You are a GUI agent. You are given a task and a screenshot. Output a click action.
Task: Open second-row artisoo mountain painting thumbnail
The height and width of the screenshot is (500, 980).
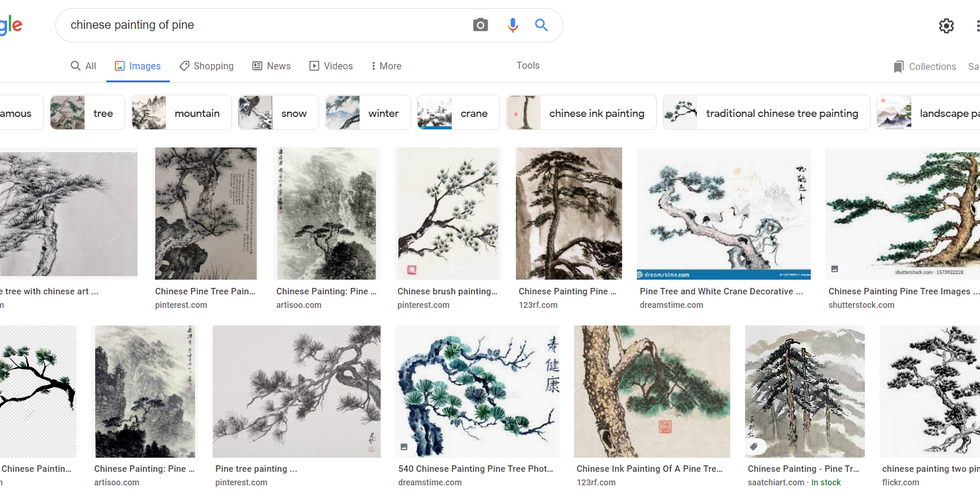145,391
